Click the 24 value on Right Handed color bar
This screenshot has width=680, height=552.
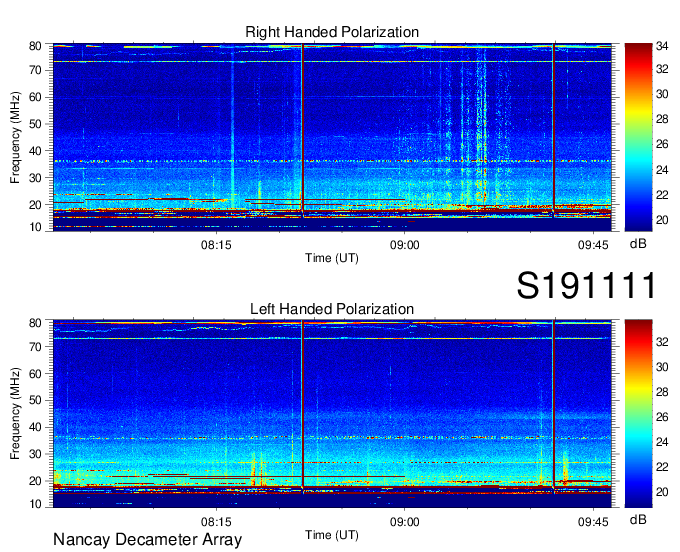(662, 170)
